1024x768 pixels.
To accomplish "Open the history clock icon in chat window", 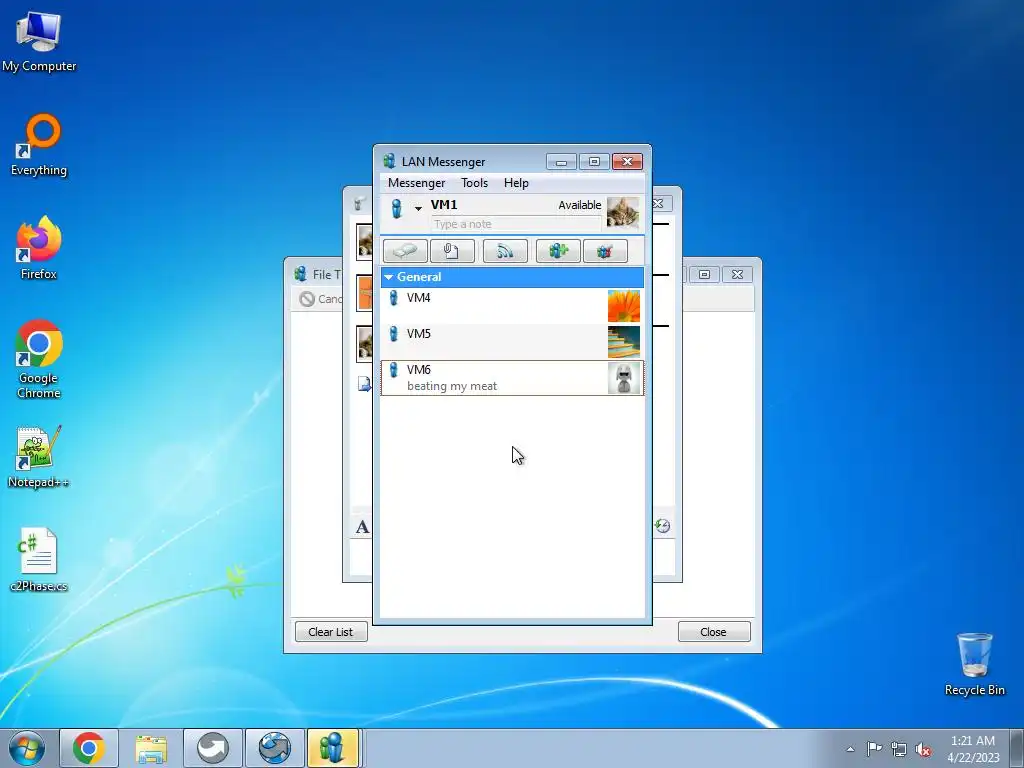I will [662, 526].
